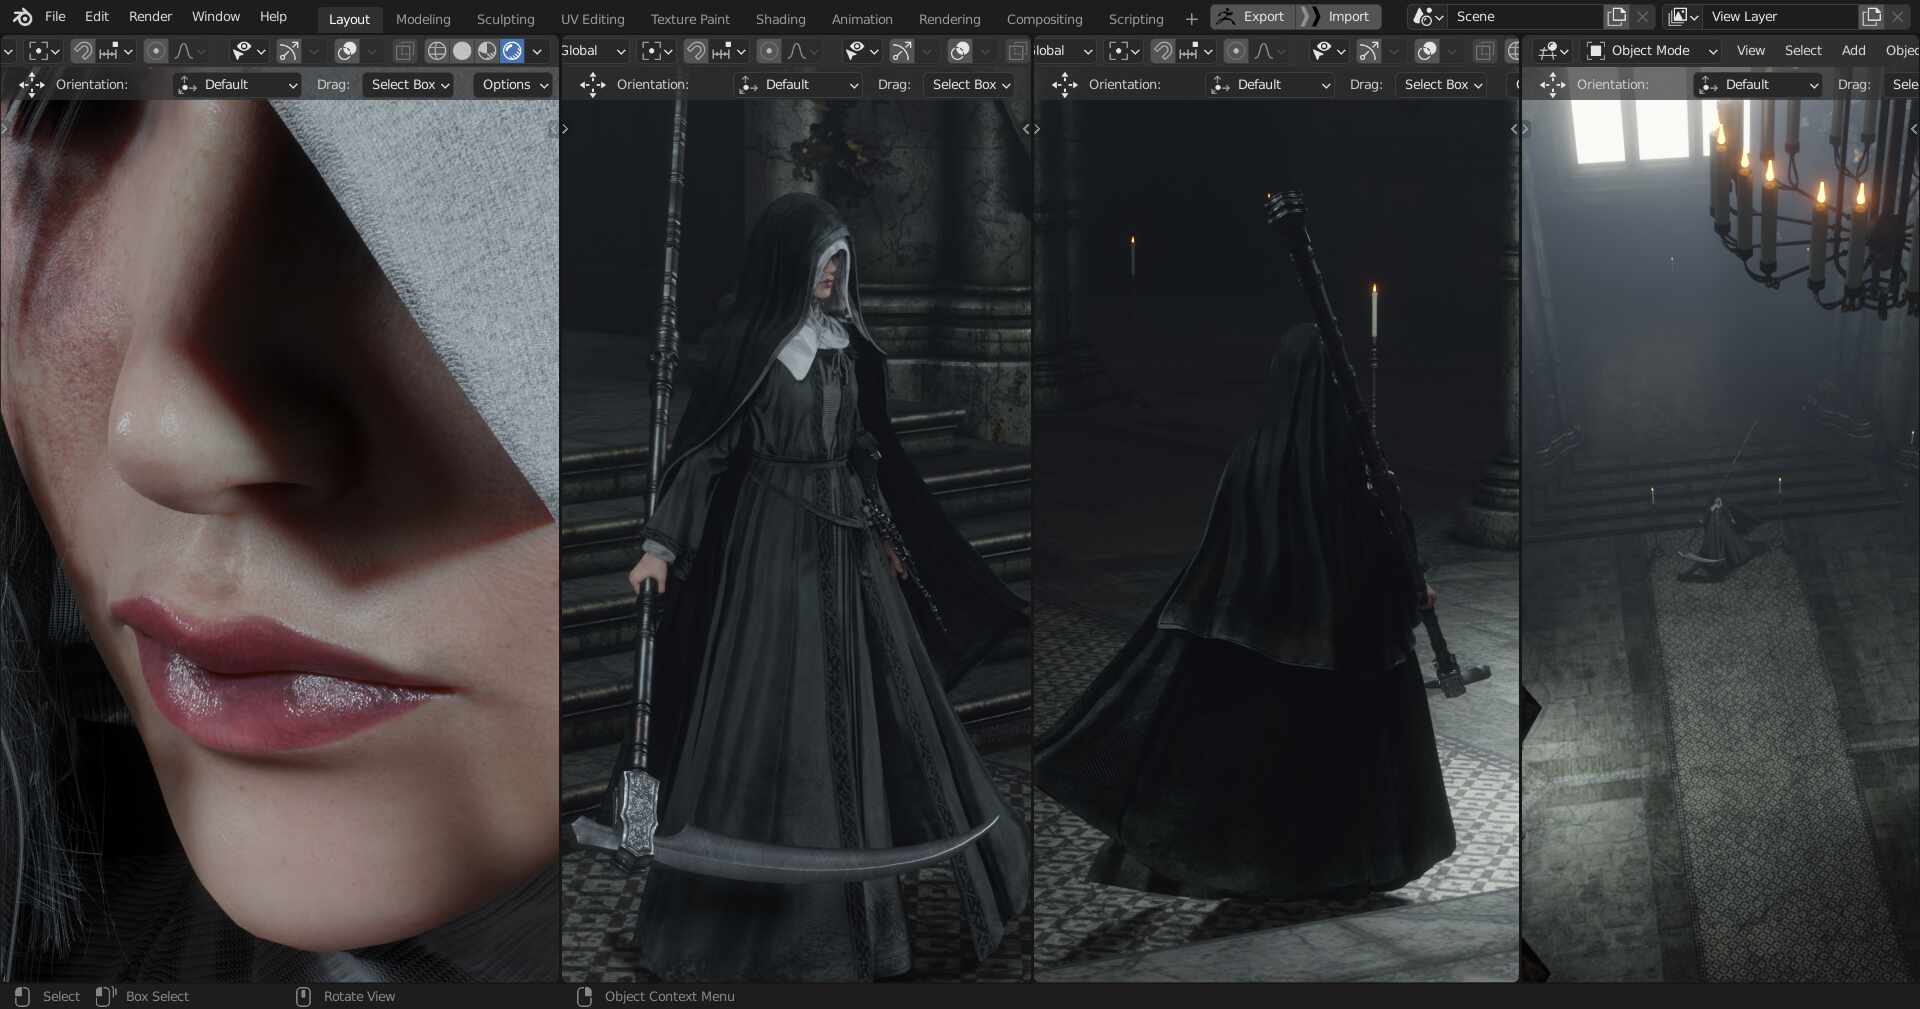Screen dimensions: 1920x1009
Task: Open the Render menu
Action: 150,17
